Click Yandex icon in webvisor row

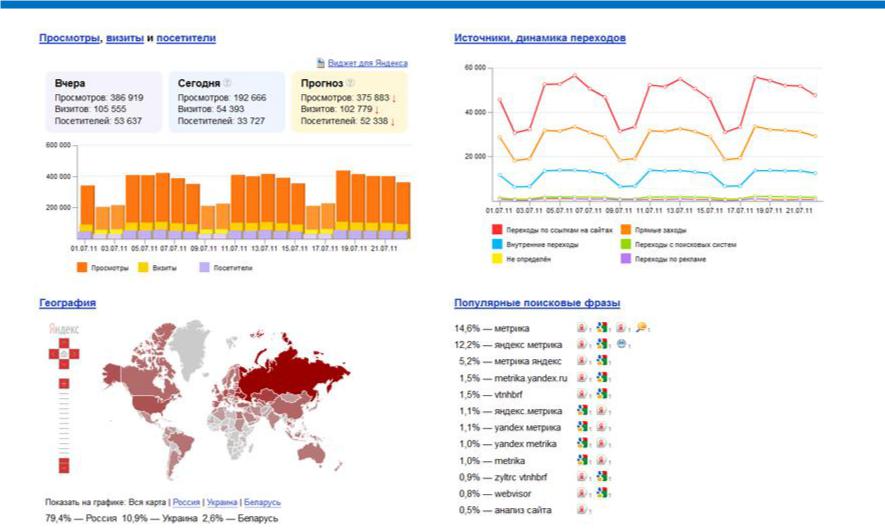(582, 493)
